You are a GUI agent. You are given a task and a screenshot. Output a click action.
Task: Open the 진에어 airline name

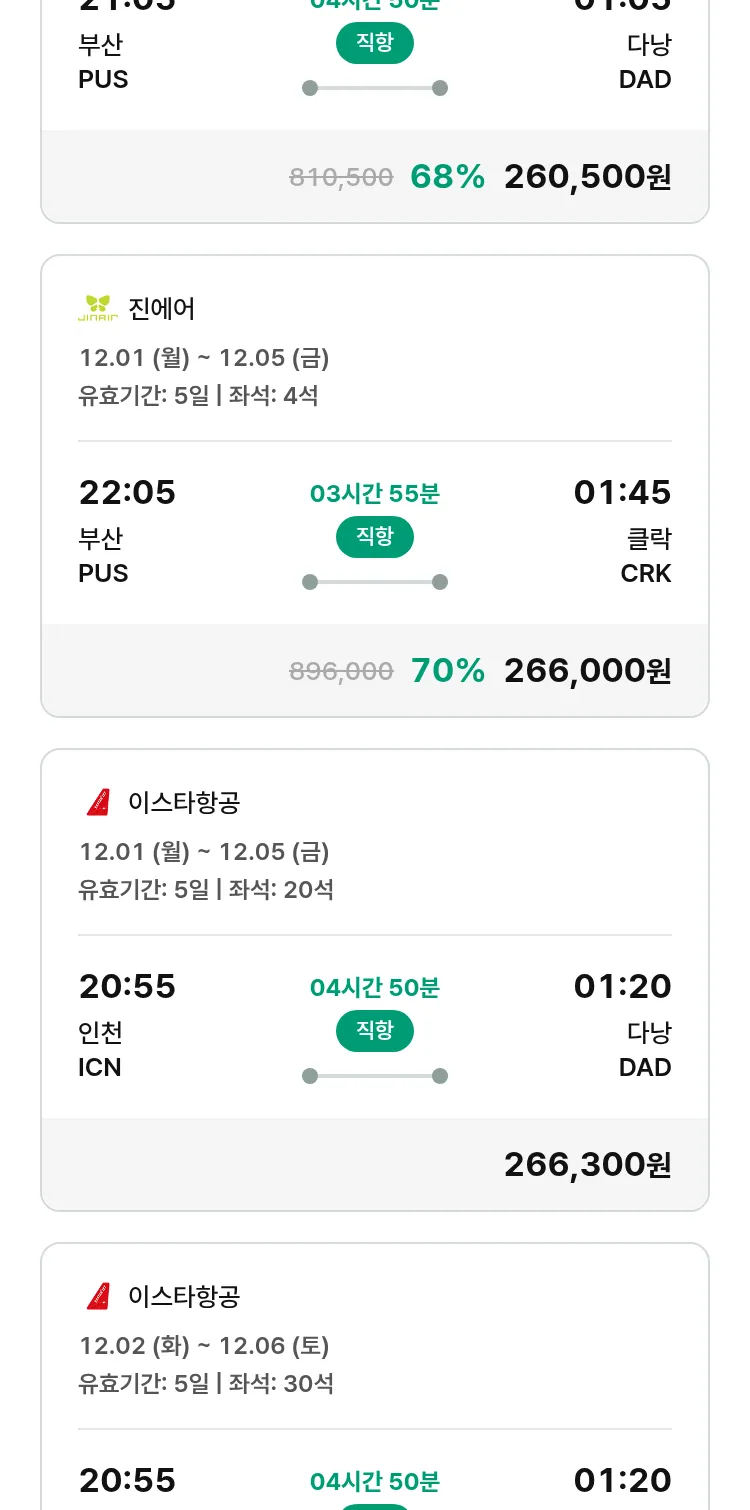tap(162, 309)
